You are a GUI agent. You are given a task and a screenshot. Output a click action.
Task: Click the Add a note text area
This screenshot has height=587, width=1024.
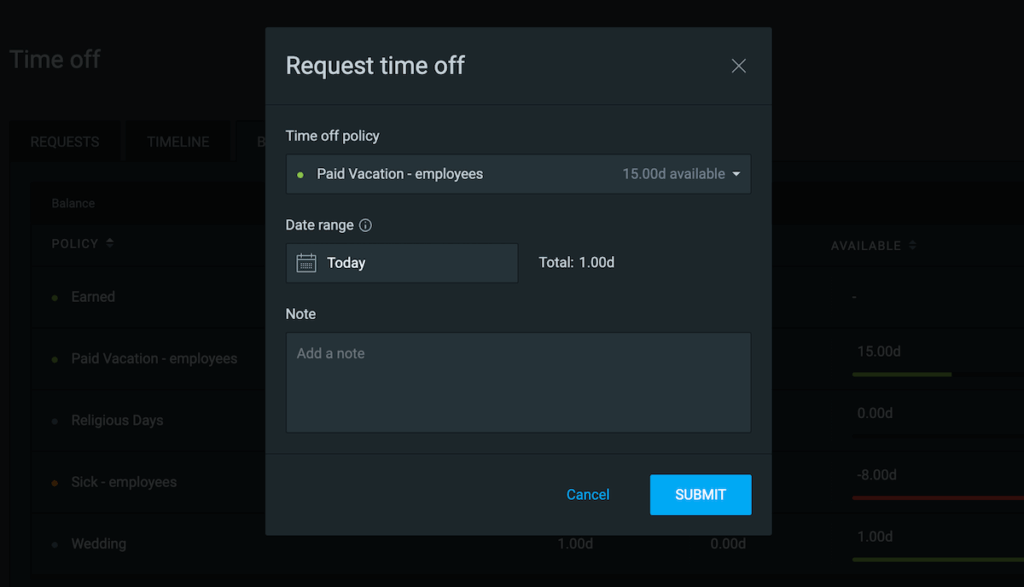coord(518,382)
